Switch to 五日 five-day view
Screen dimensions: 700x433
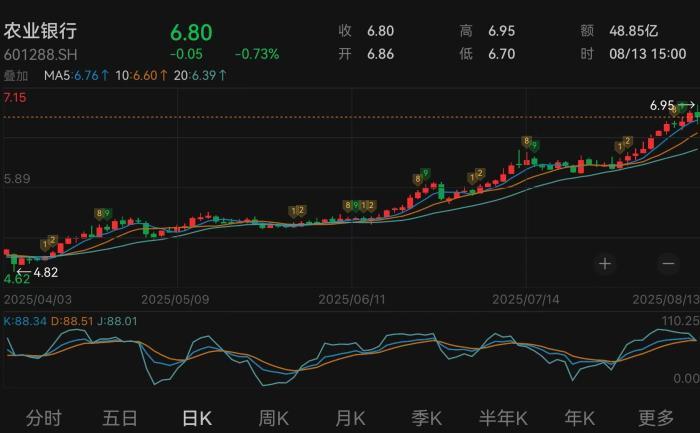pyautogui.click(x=120, y=417)
